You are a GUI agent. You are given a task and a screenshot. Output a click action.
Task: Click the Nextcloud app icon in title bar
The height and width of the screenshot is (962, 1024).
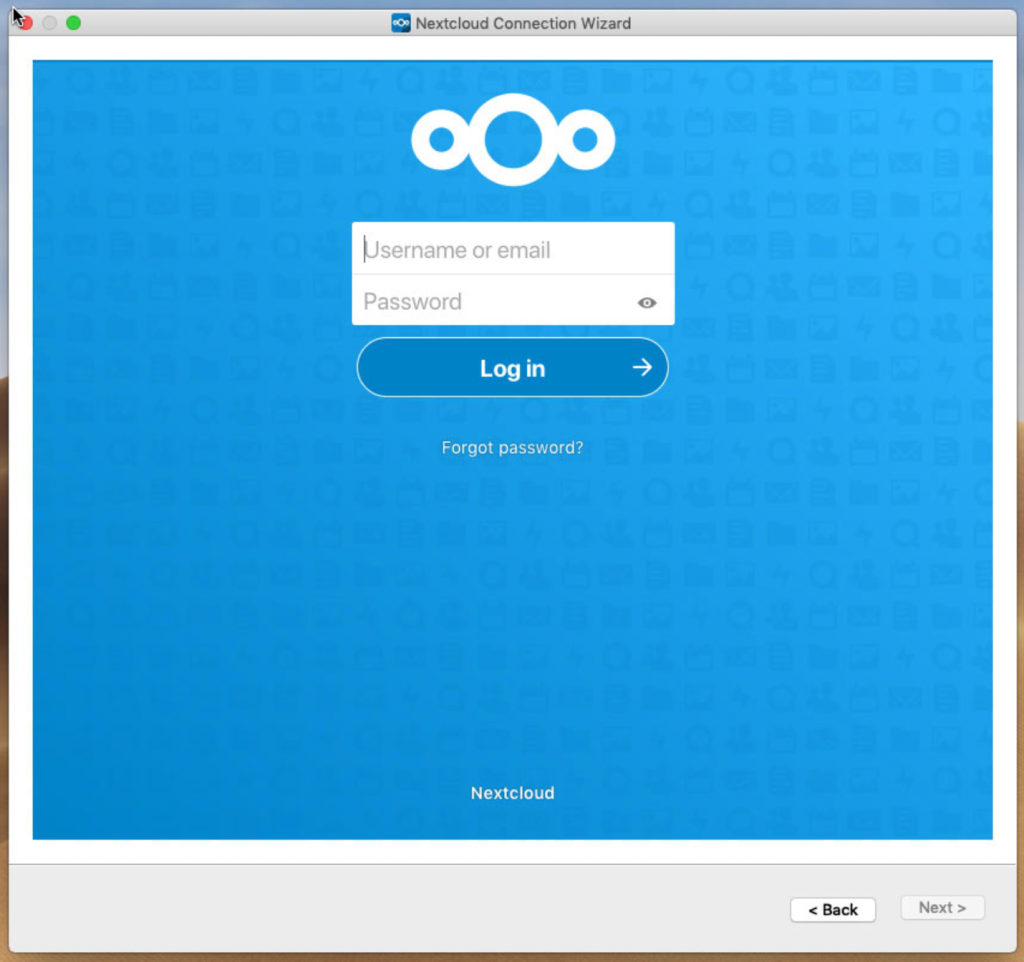[401, 23]
